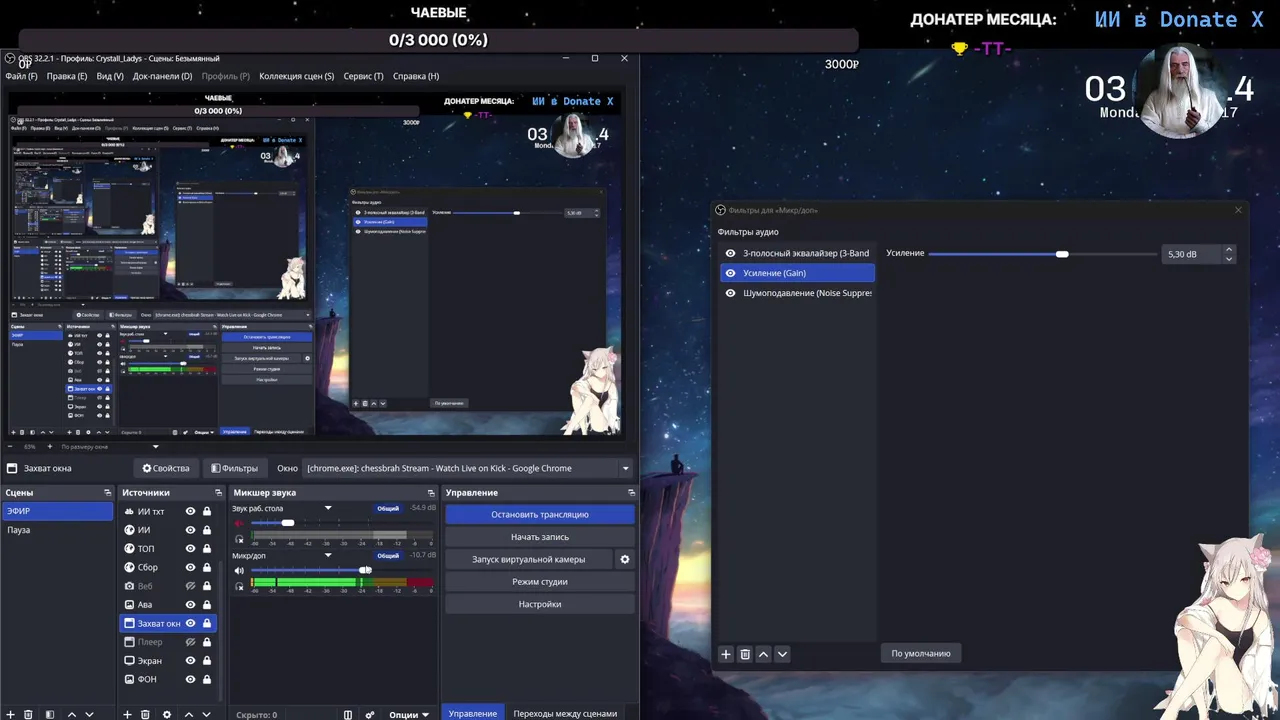Move filter up in filters window

(763, 654)
